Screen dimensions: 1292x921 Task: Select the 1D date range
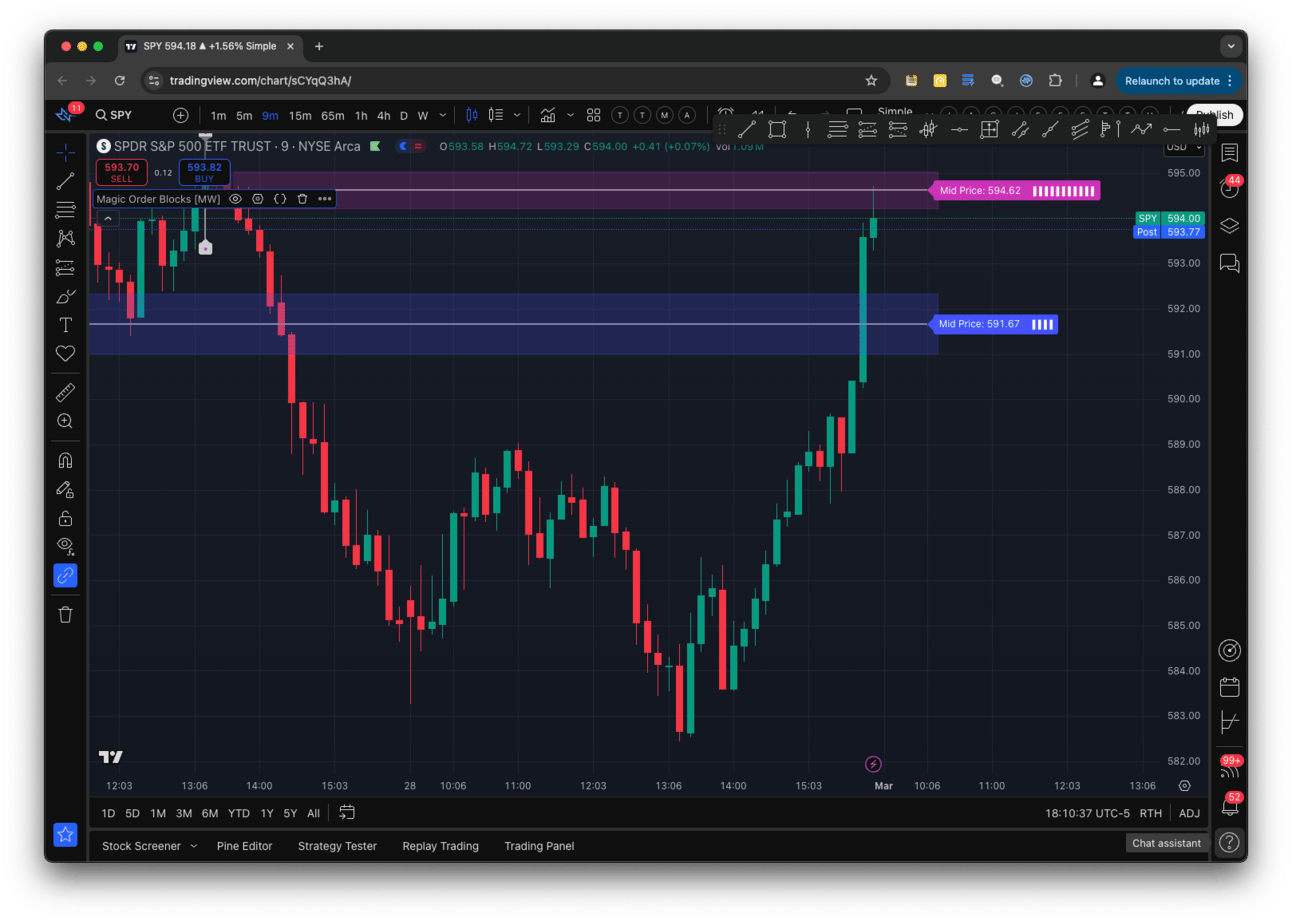coord(109,813)
